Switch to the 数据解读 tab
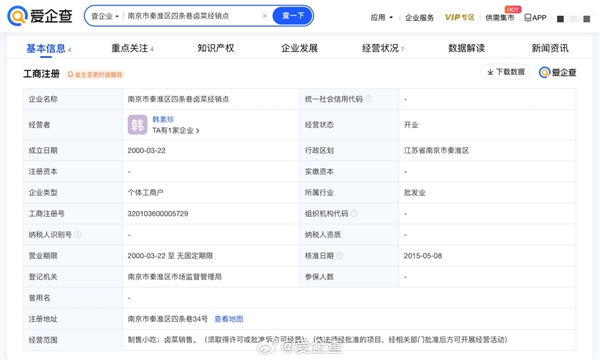This screenshot has width=600, height=360. (x=466, y=48)
